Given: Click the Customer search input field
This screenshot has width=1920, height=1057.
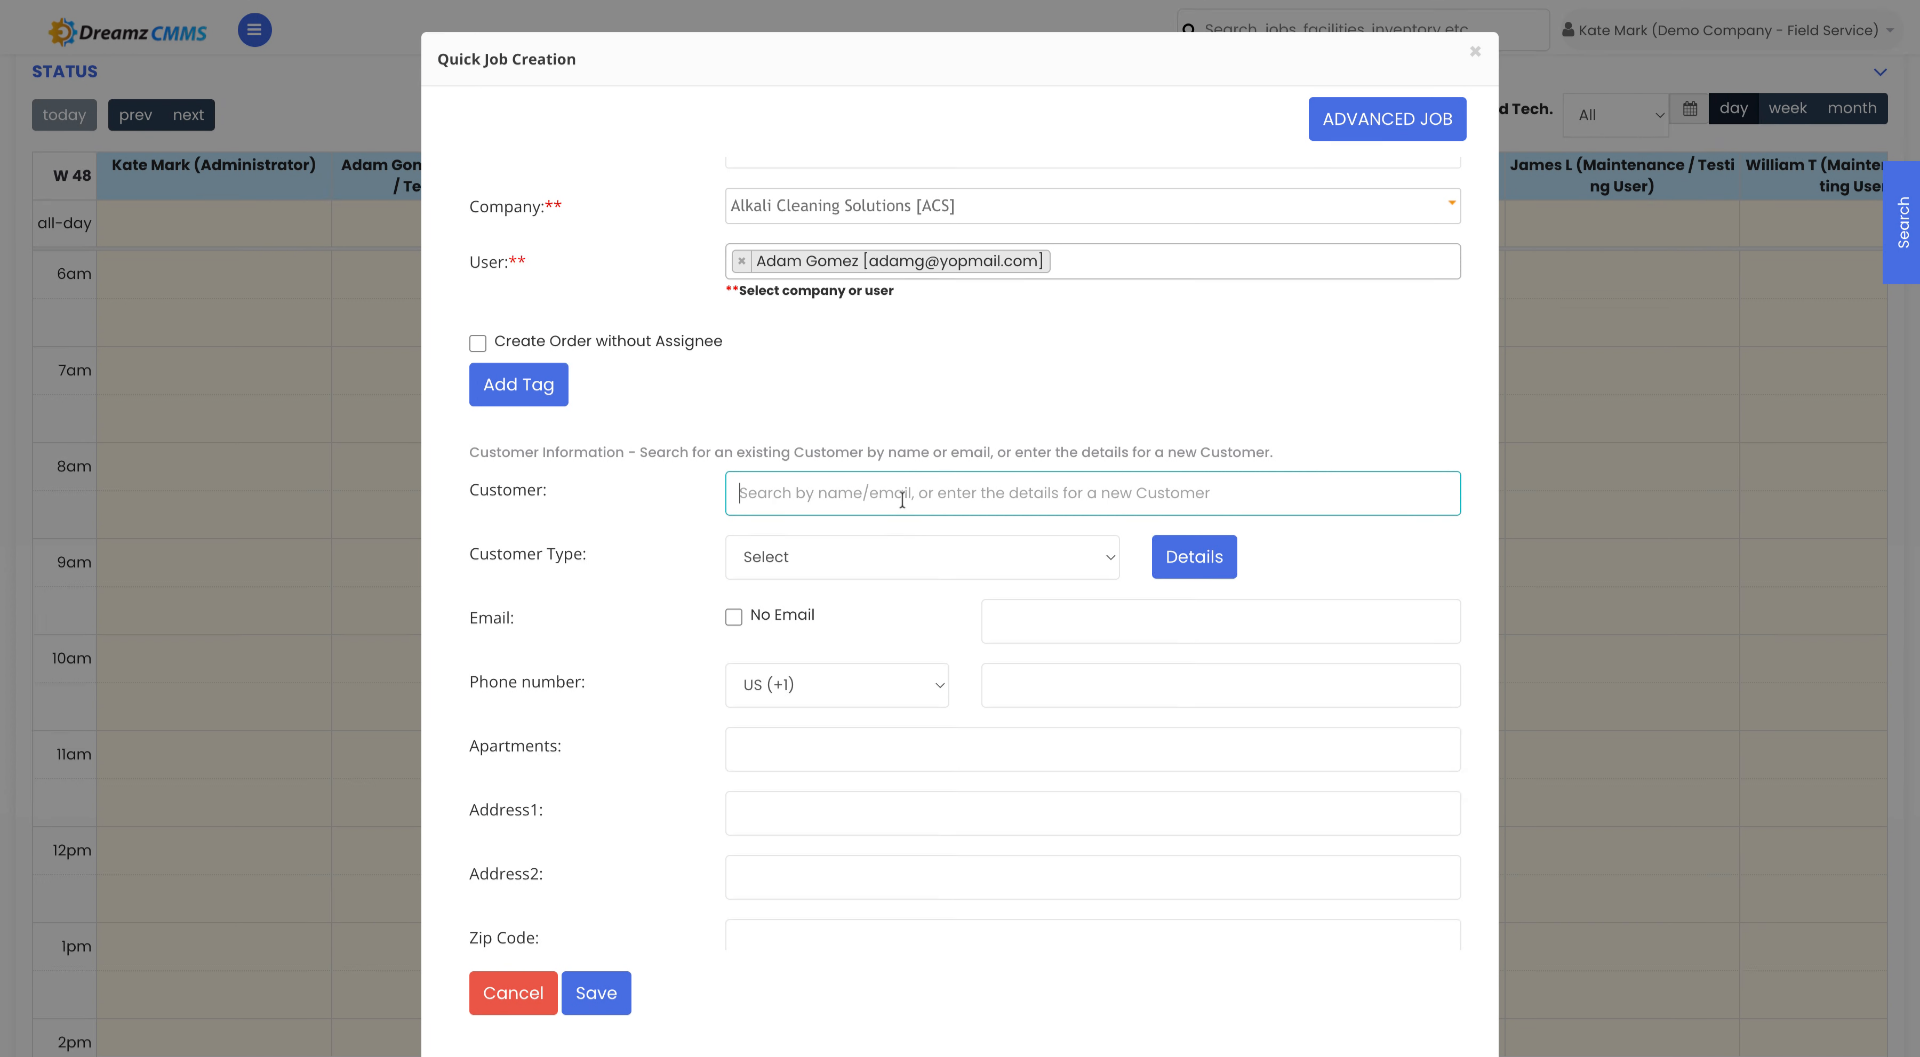Looking at the screenshot, I should tap(1092, 493).
